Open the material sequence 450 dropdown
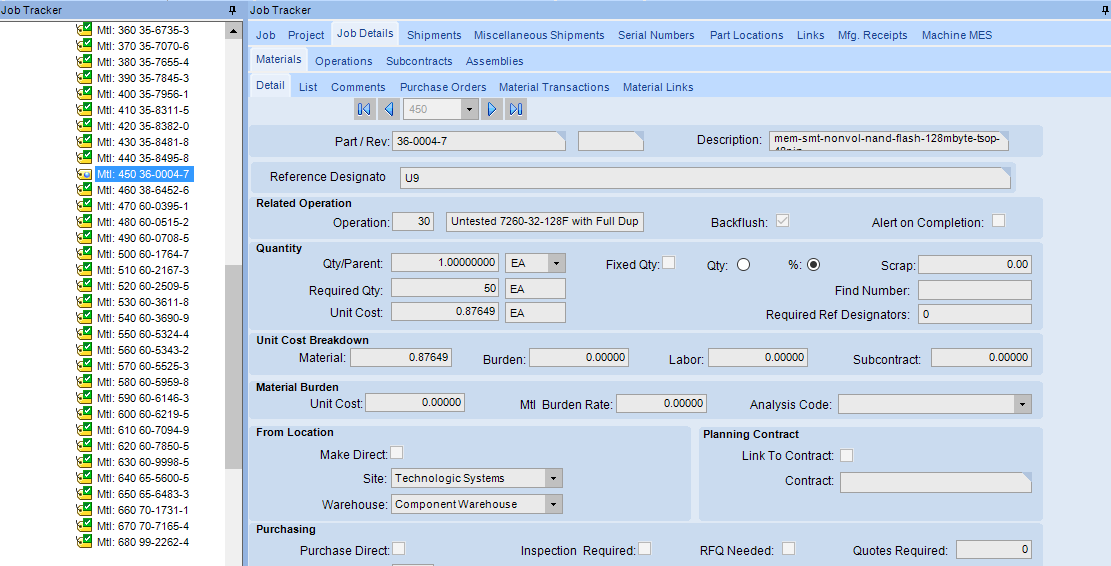 pyautogui.click(x=468, y=109)
